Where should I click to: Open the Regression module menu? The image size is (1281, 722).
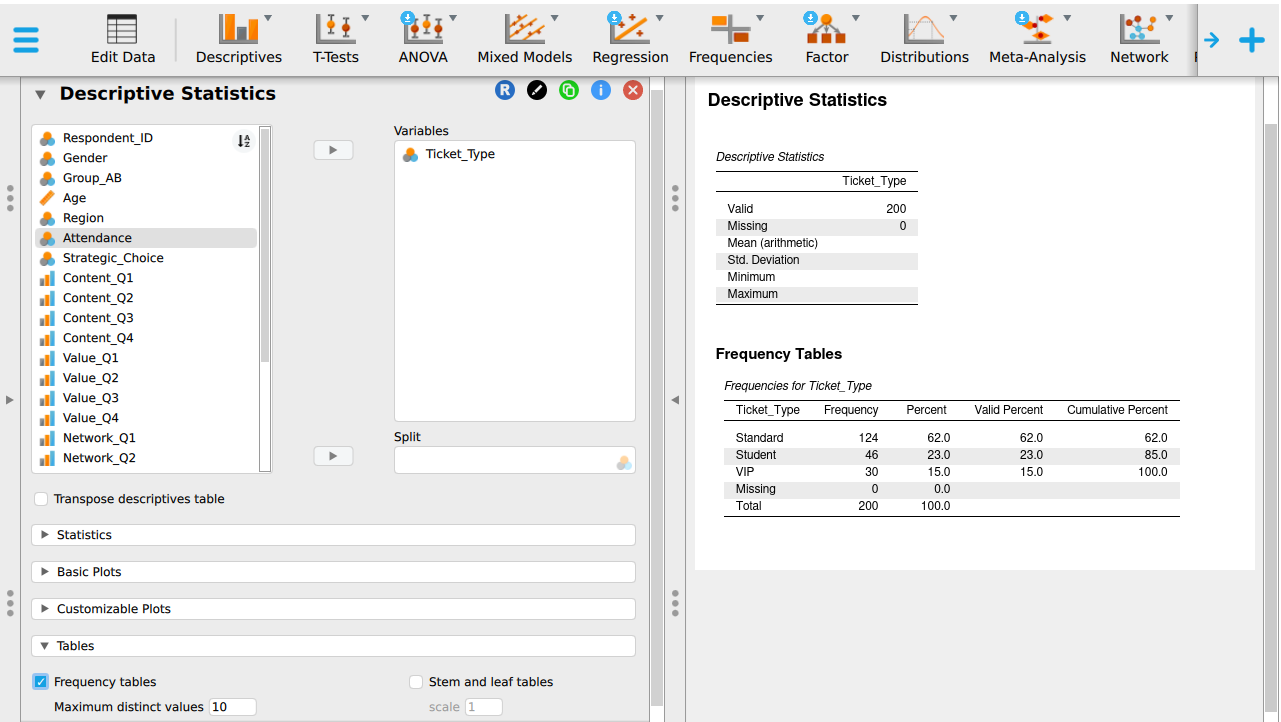coord(630,40)
